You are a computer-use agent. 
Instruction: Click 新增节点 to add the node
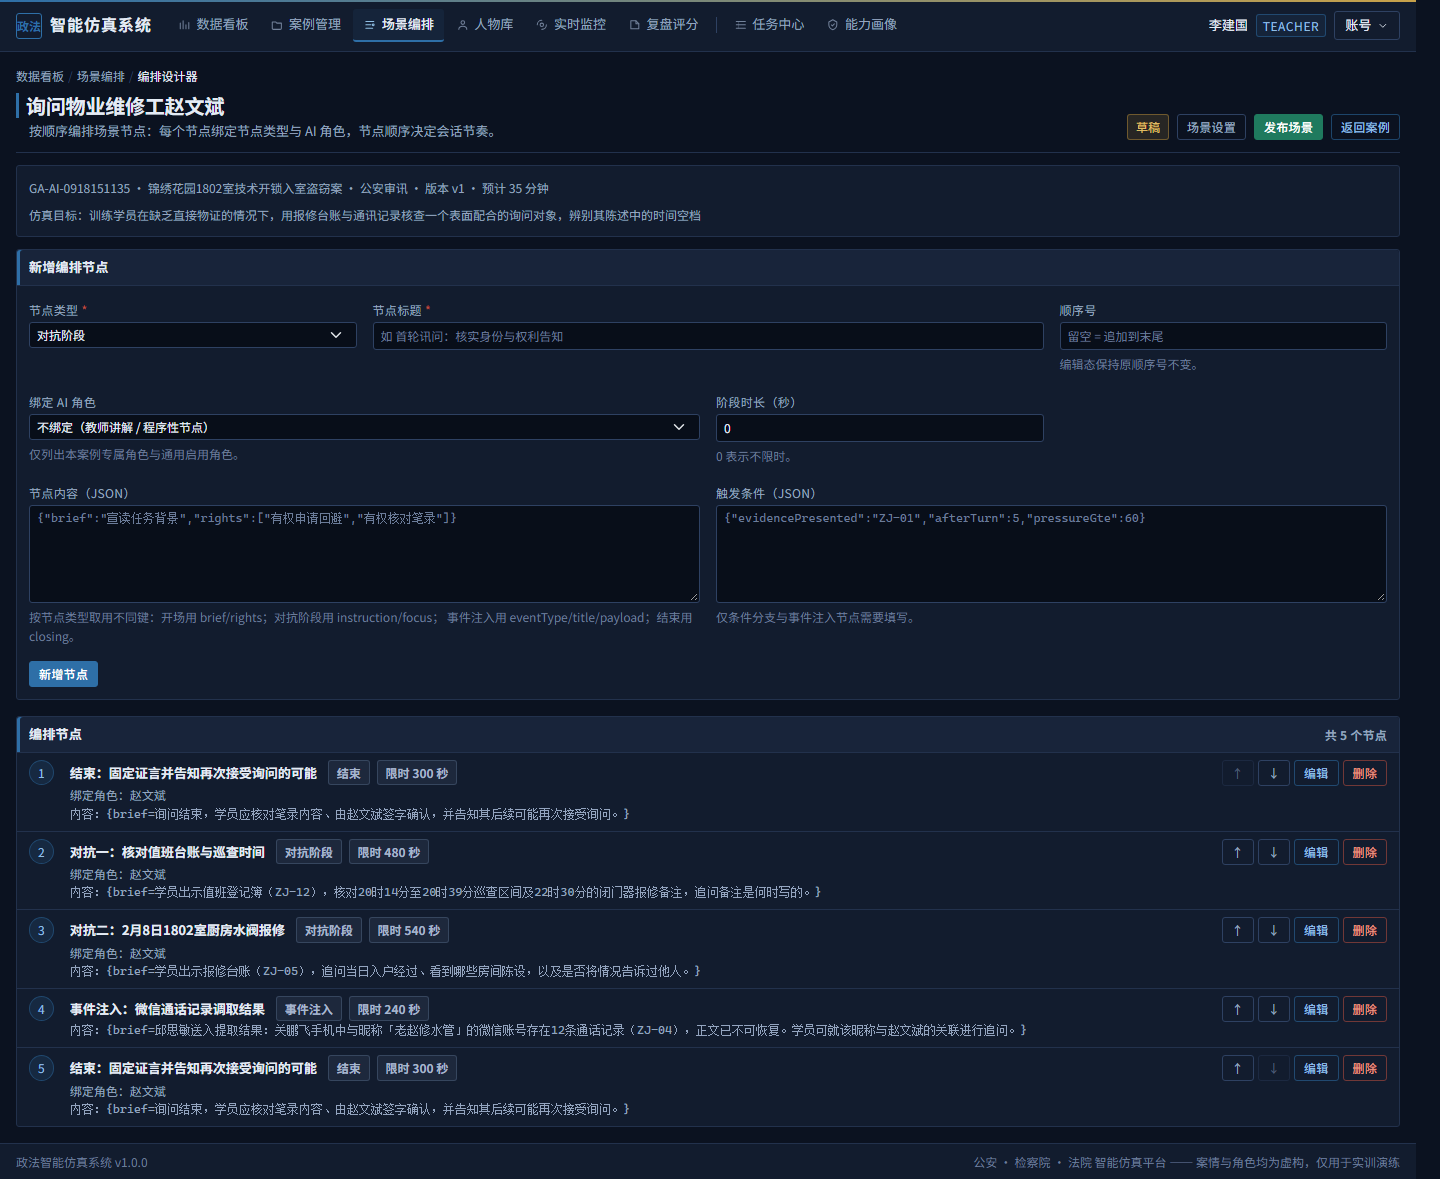coord(63,674)
